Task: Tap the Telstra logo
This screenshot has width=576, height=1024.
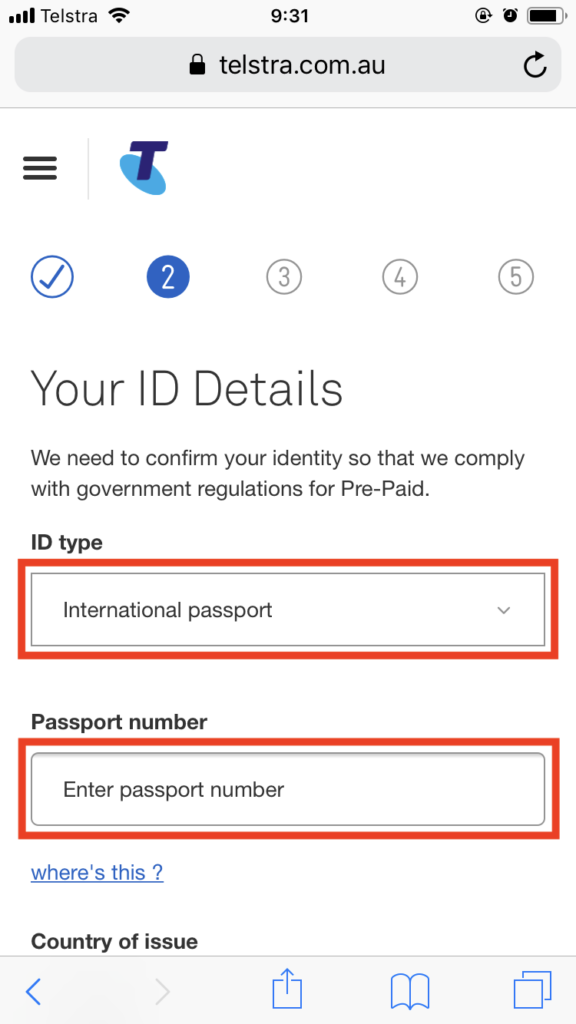Action: 144,167
